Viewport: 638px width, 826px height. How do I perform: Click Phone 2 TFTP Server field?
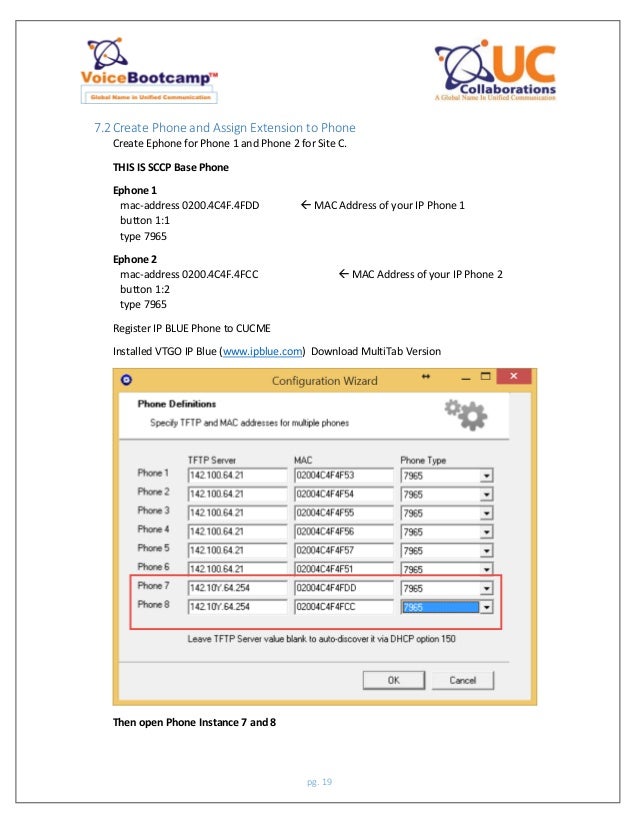pos(237,494)
